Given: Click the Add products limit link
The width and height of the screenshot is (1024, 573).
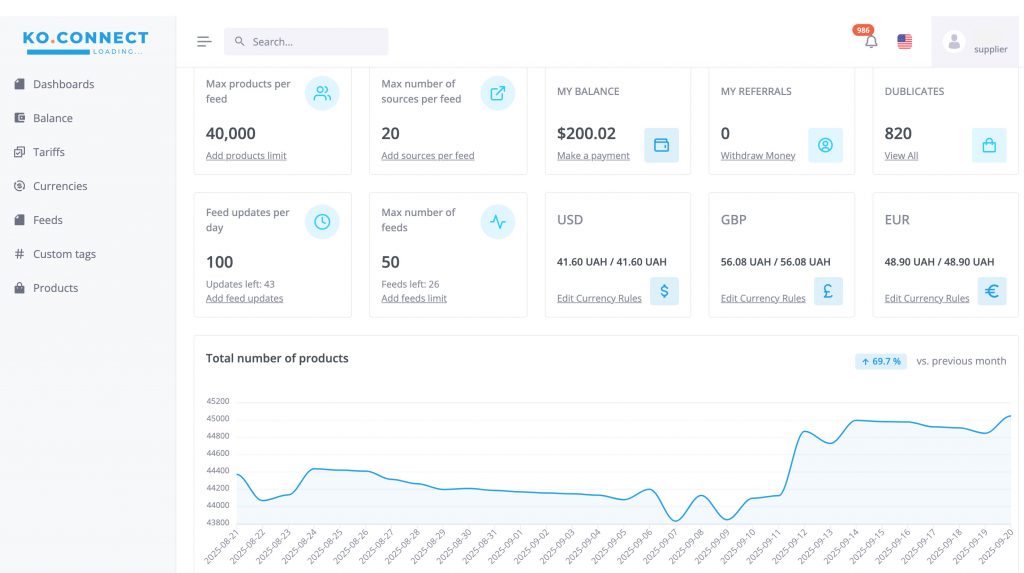Looking at the screenshot, I should tap(246, 156).
